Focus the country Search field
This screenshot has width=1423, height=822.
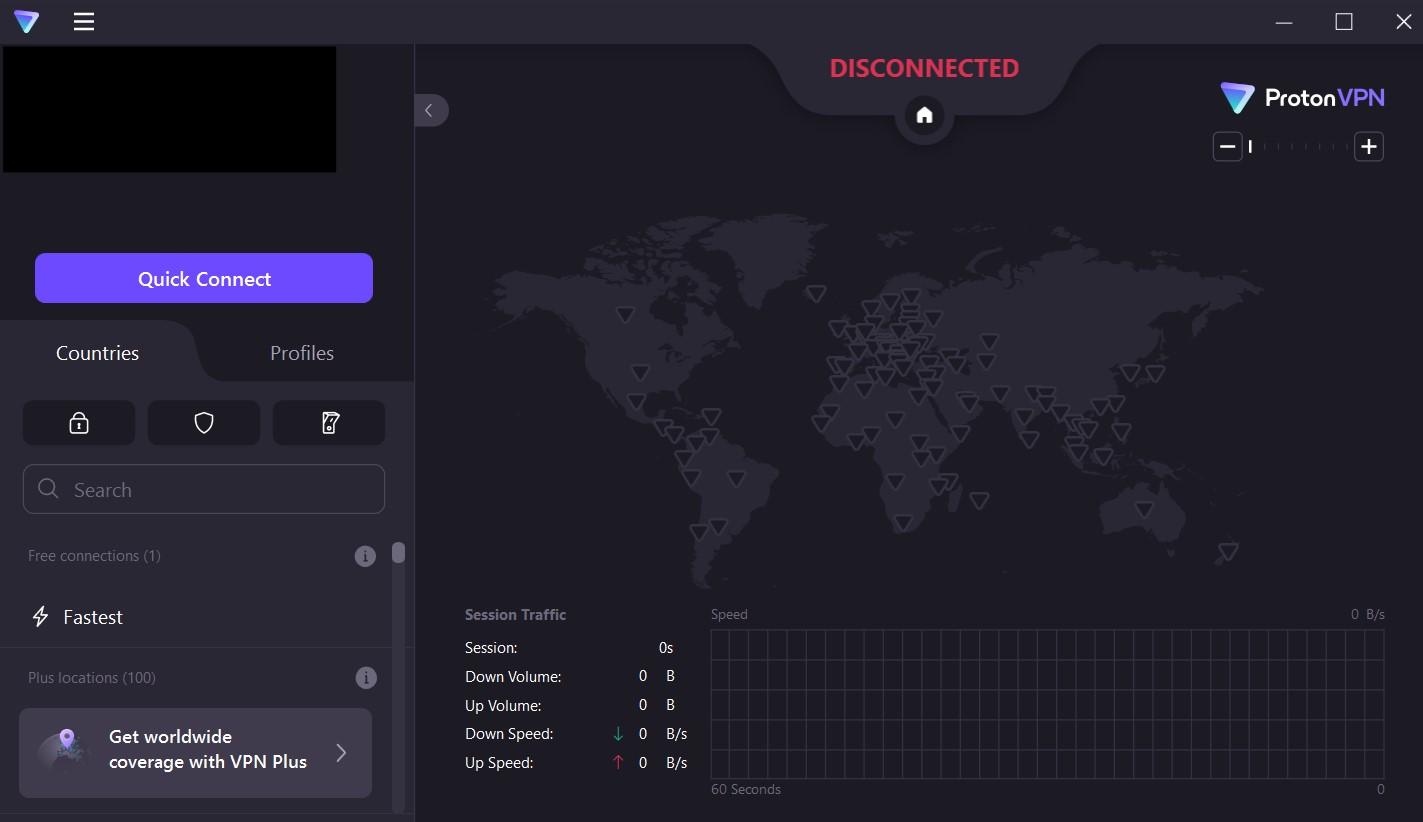(x=204, y=490)
